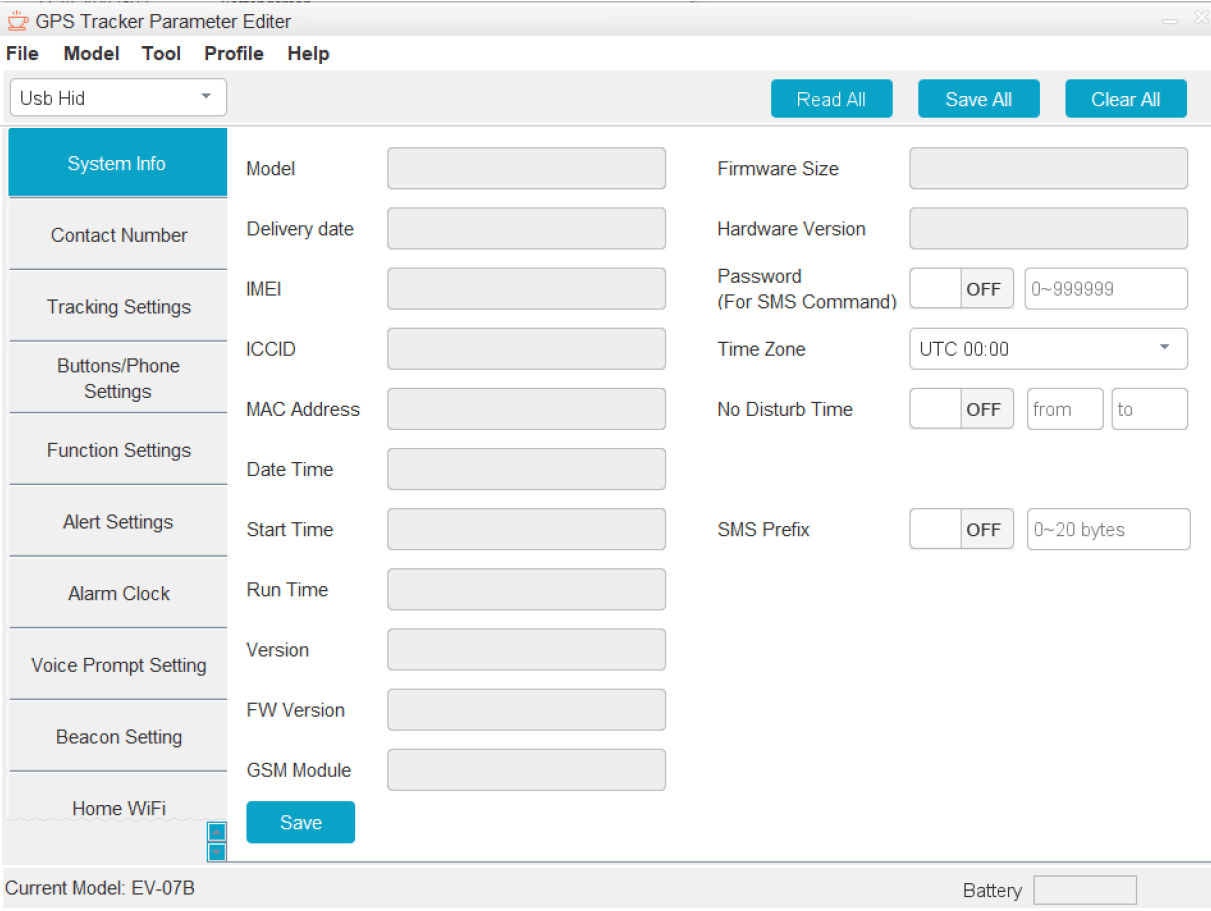Minimize the GPS Tracker Parameter Editer window
The height and width of the screenshot is (911, 1211).
[1170, 20]
